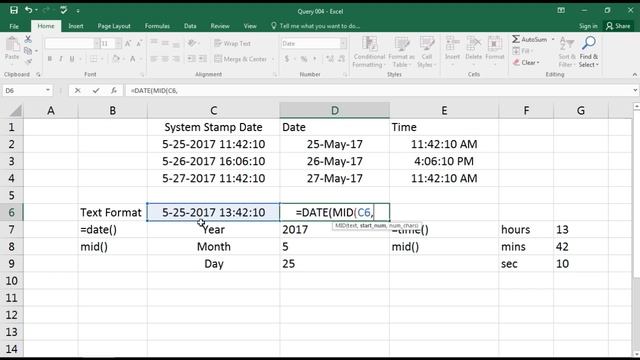Open the font name combo box
Viewport: 640px width, 360px height.
coord(72,43)
